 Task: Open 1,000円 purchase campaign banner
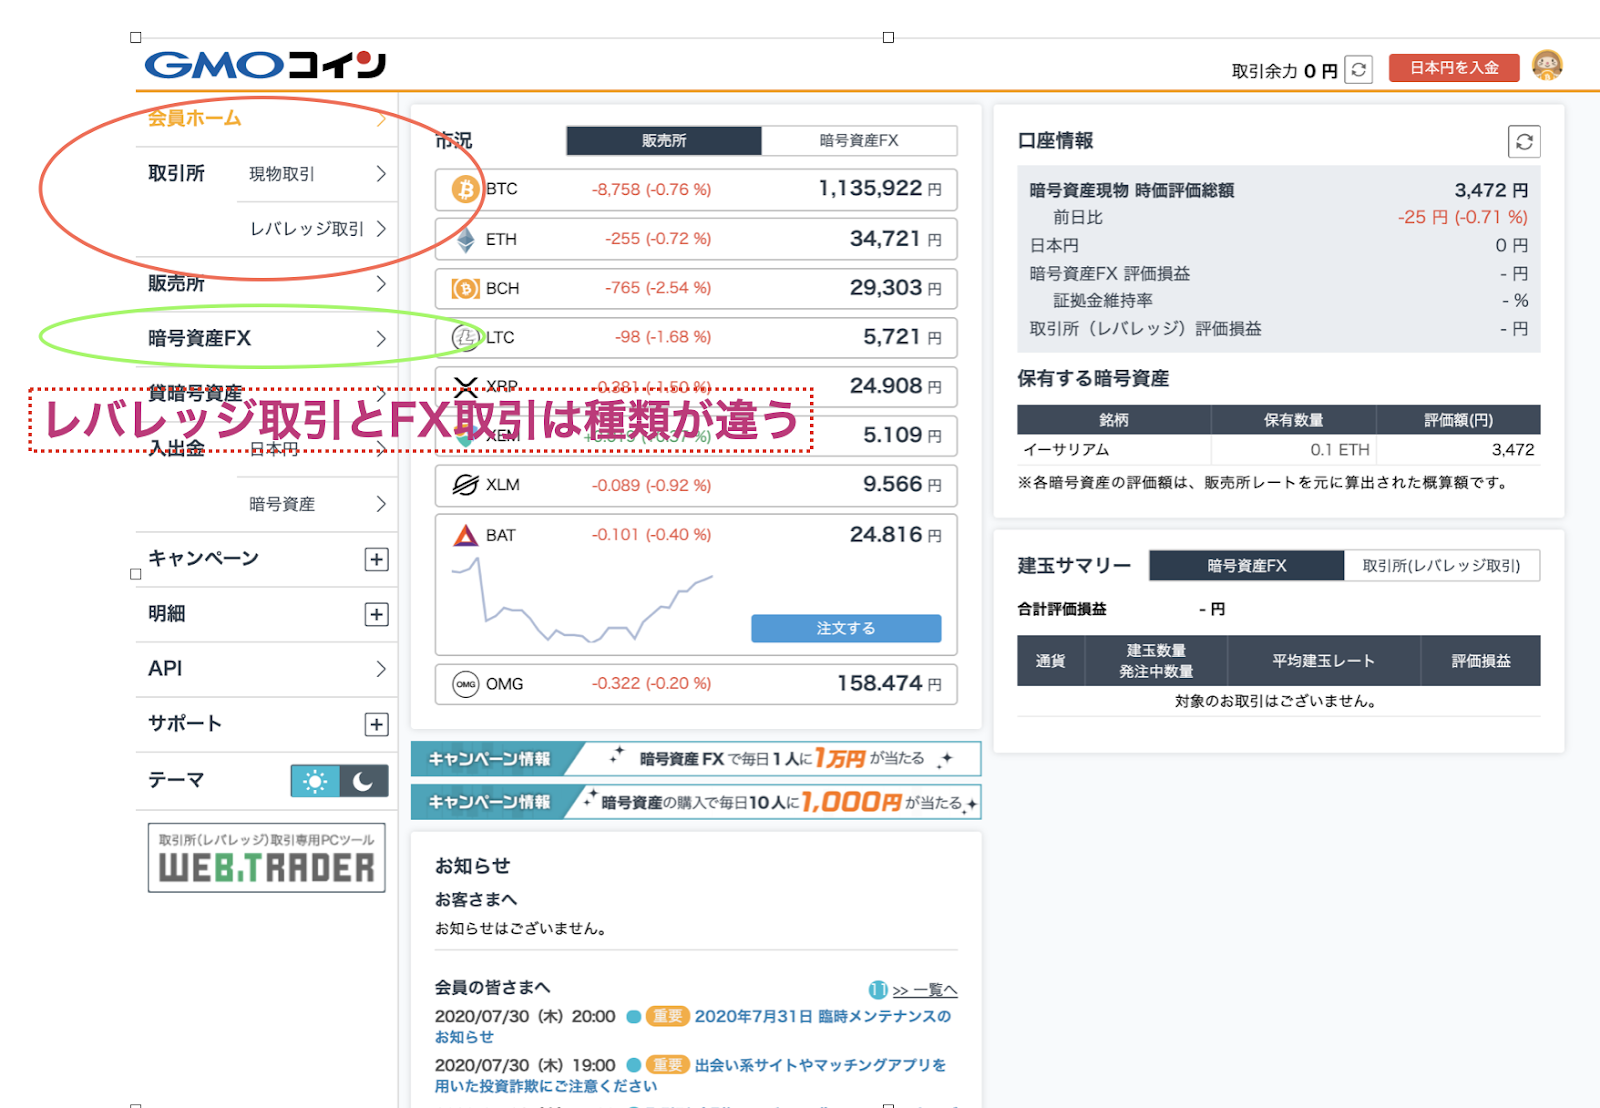pos(696,802)
